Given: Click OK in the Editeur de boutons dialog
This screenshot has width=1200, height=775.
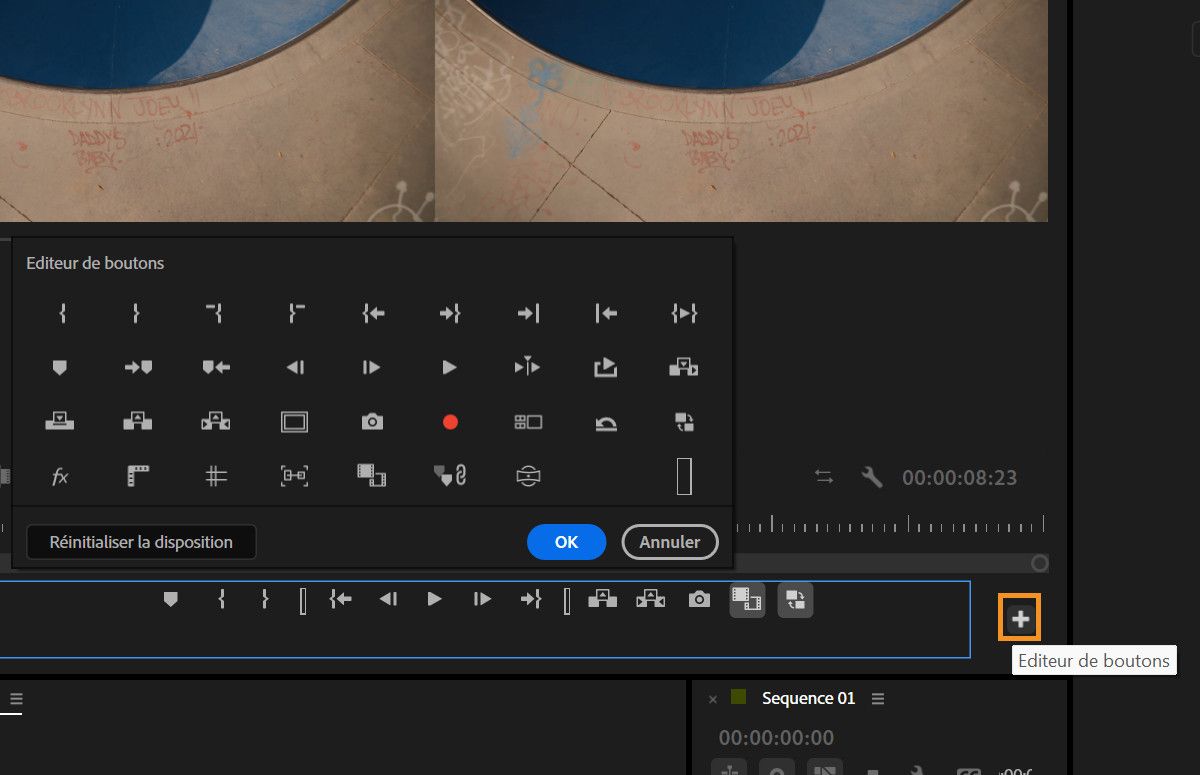Looking at the screenshot, I should tap(566, 542).
